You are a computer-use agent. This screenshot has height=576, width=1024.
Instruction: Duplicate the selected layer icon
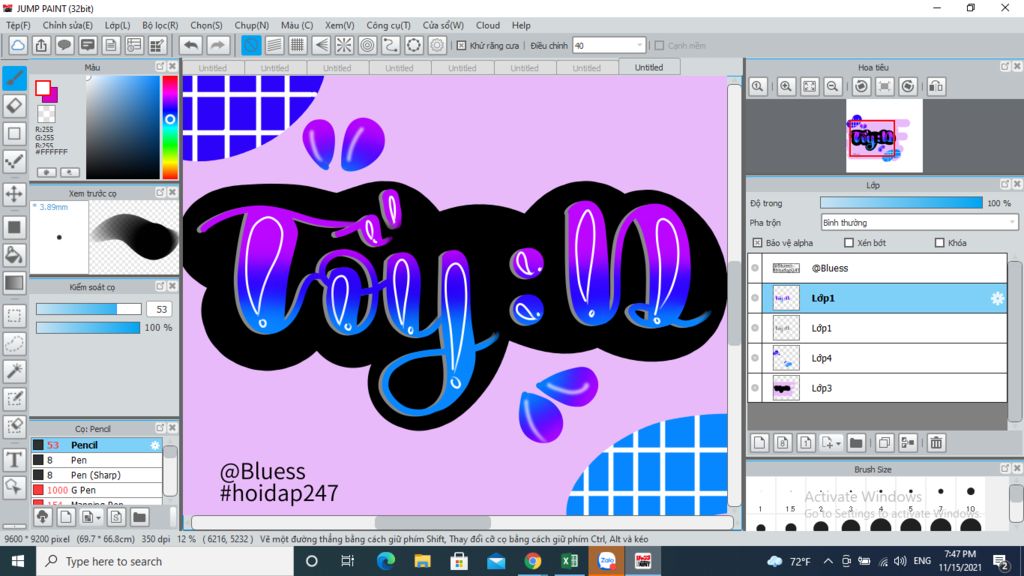pos(884,443)
